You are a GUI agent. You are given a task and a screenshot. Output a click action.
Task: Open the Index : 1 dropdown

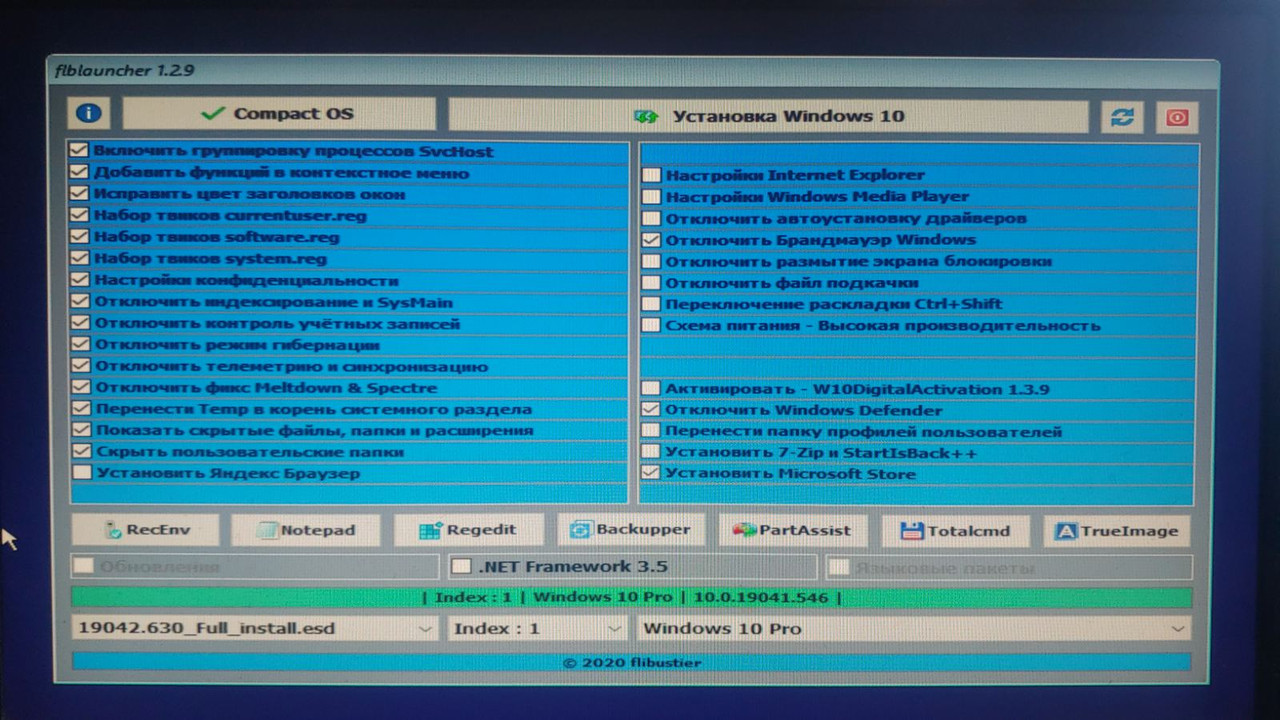[x=537, y=628]
